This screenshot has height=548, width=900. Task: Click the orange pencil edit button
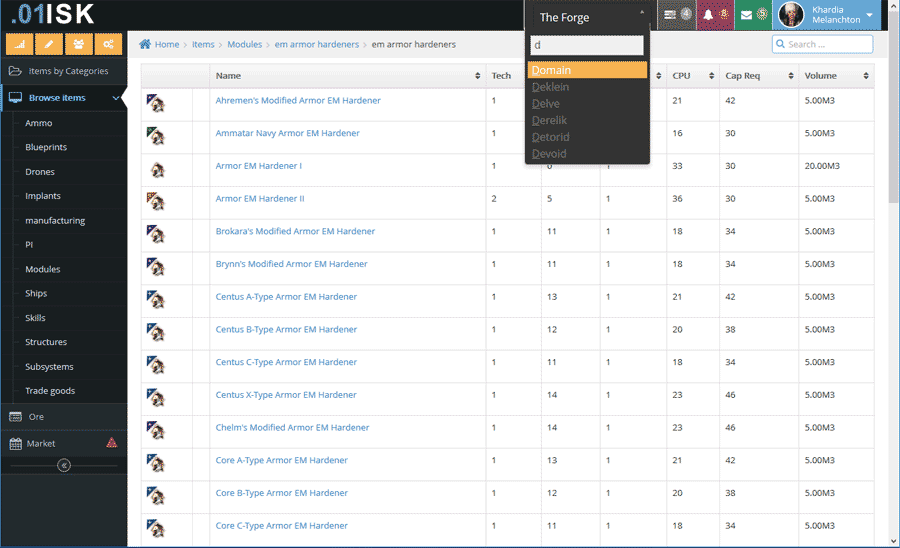[49, 44]
